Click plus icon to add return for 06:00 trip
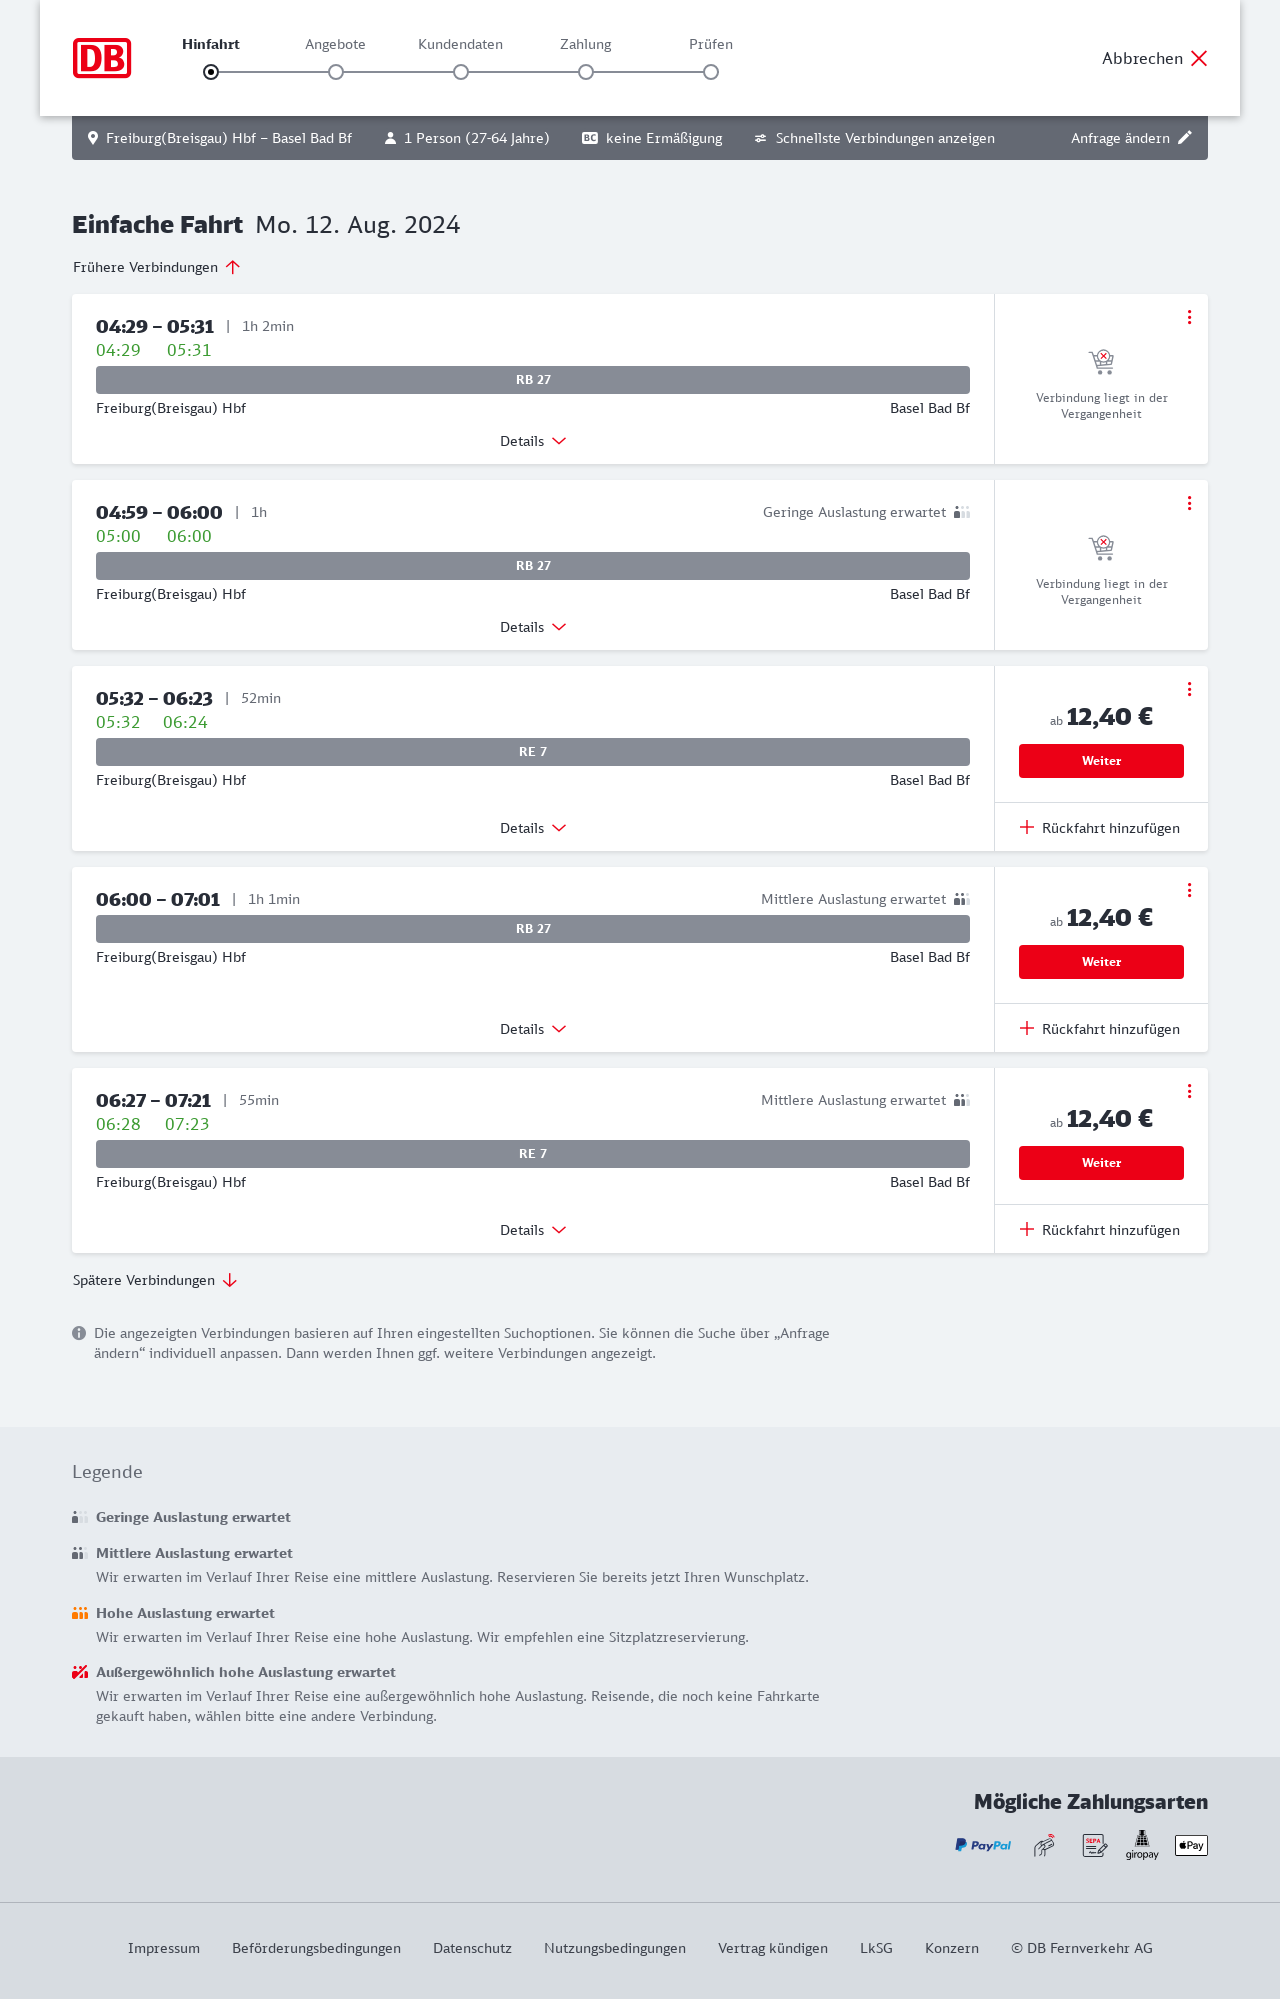The width and height of the screenshot is (1280, 1999). (x=1027, y=1028)
